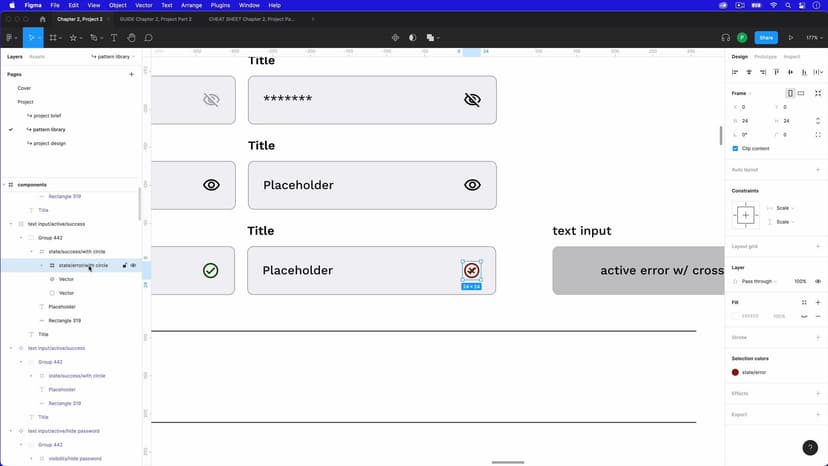Toggle the Clip content checkbox
The width and height of the screenshot is (828, 466).
click(735, 148)
